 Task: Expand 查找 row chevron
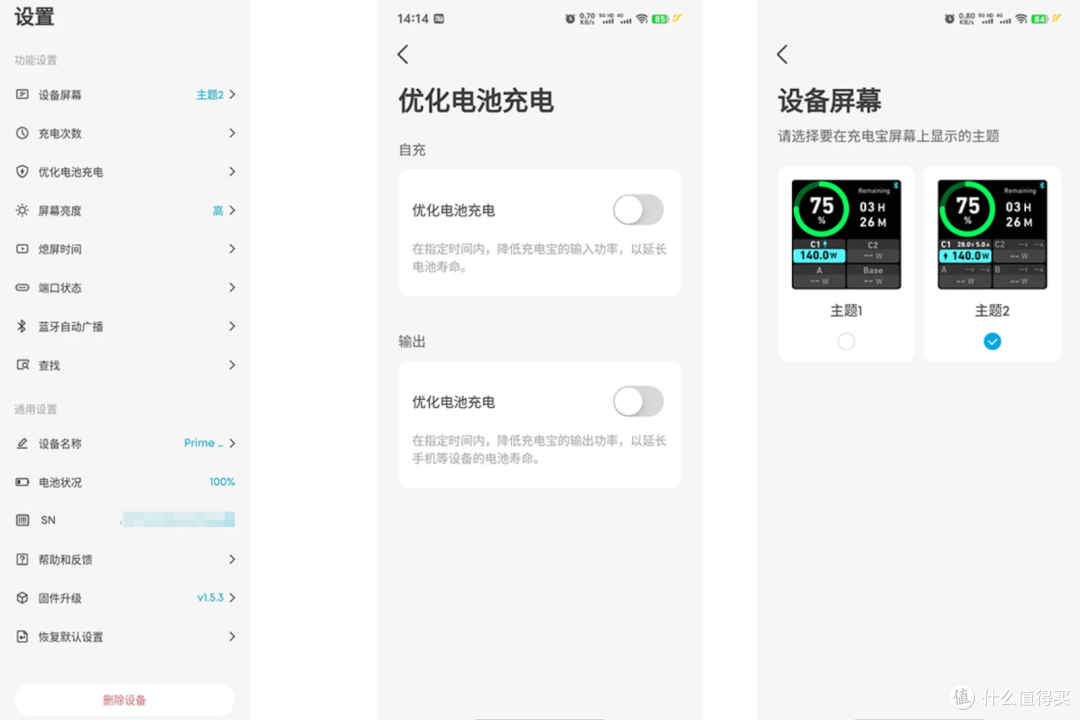tap(232, 364)
